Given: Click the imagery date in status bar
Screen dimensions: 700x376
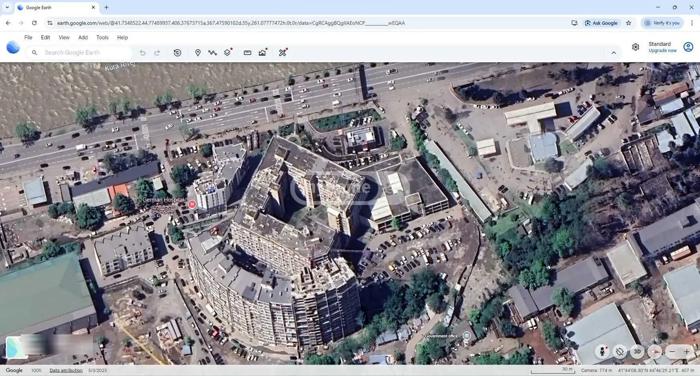Looking at the screenshot, I should 98,371.
